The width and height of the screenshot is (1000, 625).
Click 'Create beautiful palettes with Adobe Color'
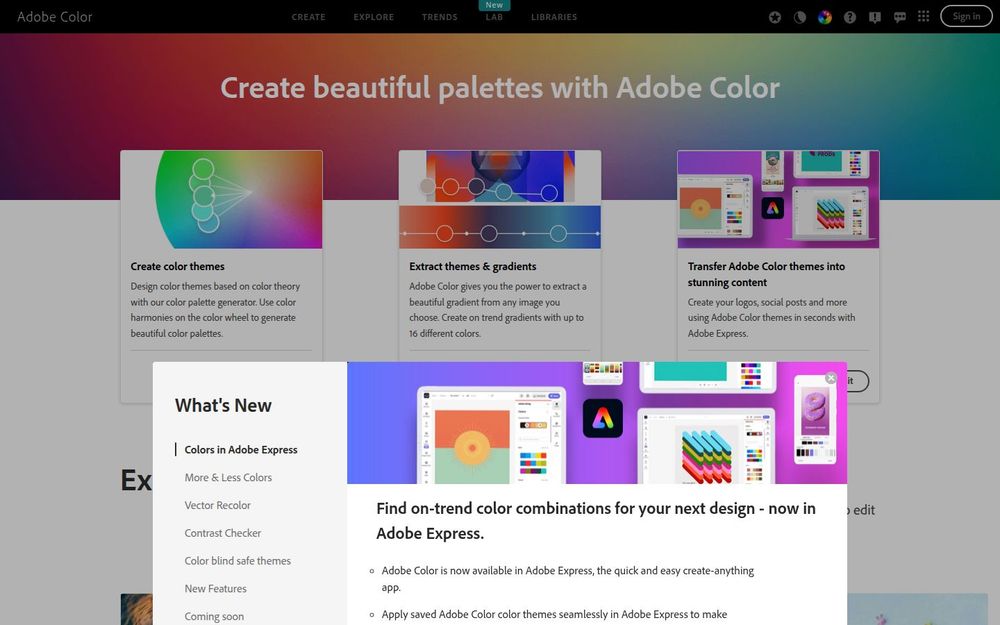pos(500,88)
